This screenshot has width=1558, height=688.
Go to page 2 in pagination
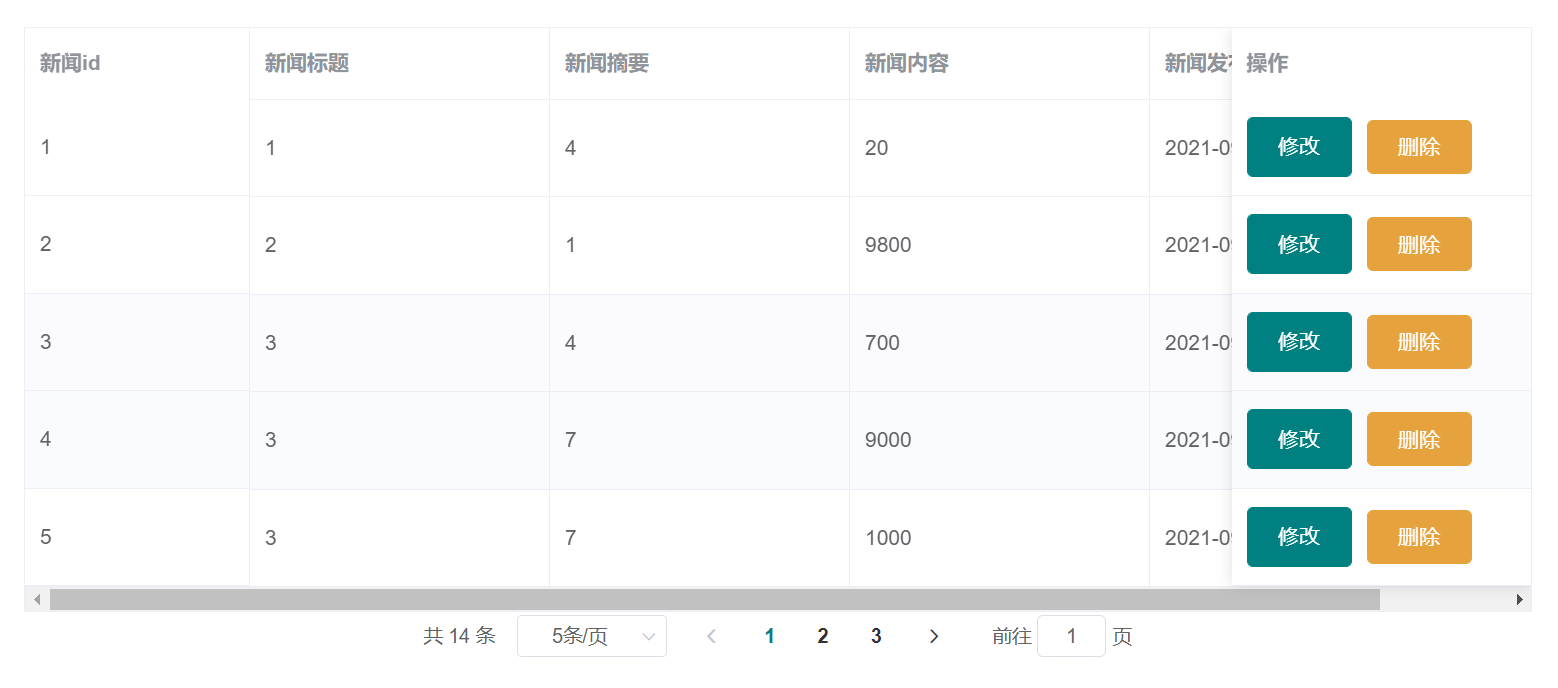point(822,637)
